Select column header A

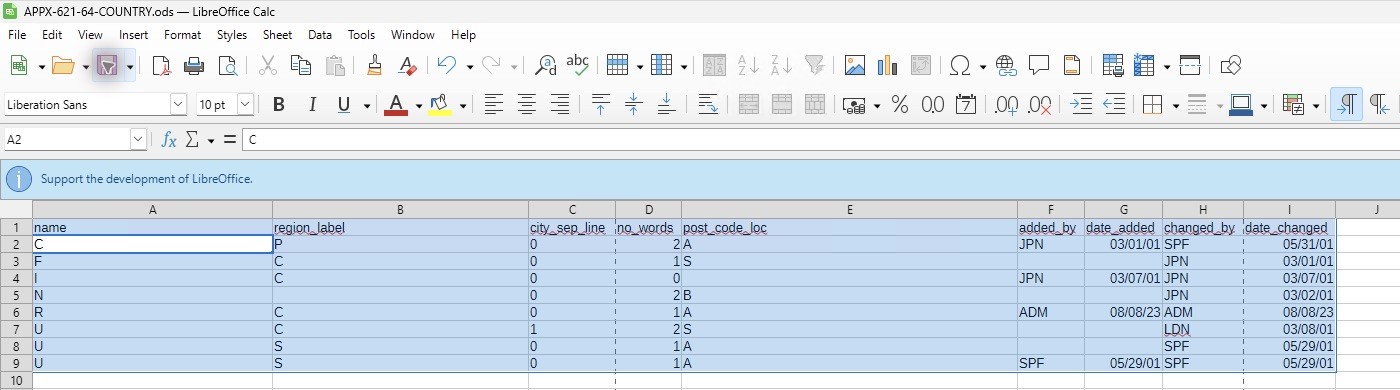152,209
